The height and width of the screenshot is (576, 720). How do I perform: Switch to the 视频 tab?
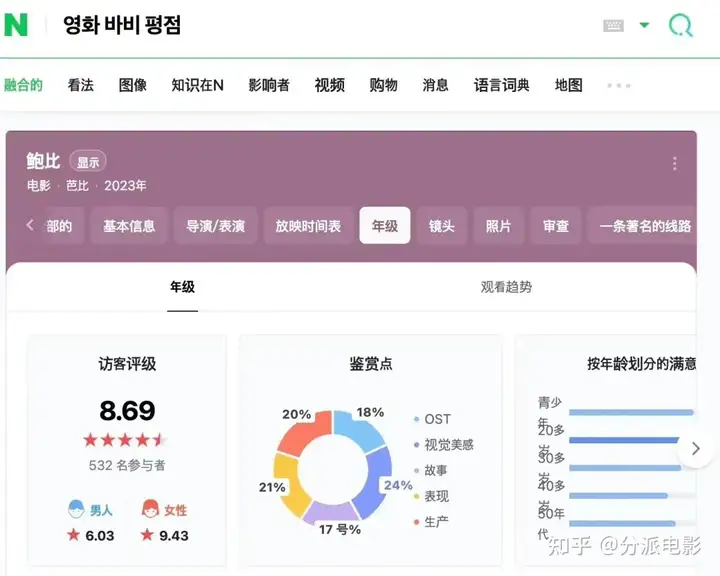(330, 85)
